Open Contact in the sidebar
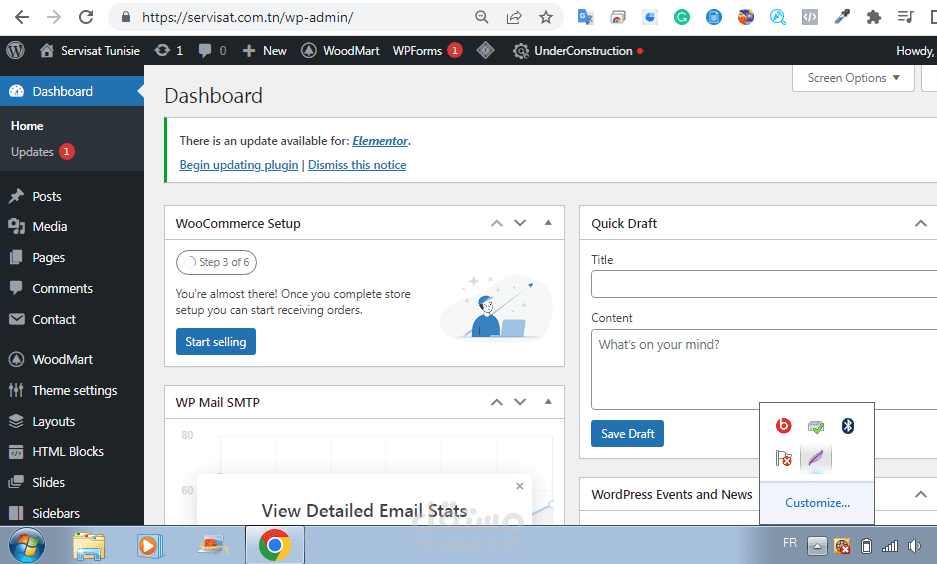Viewport: 937px width, 564px height. click(x=54, y=320)
